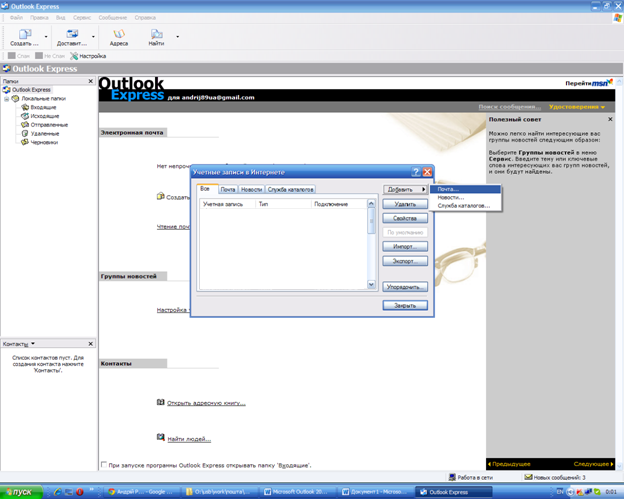This screenshot has height=499, width=624.
Task: Expand hidden quick launch icons chevron
Action: (x=91, y=489)
